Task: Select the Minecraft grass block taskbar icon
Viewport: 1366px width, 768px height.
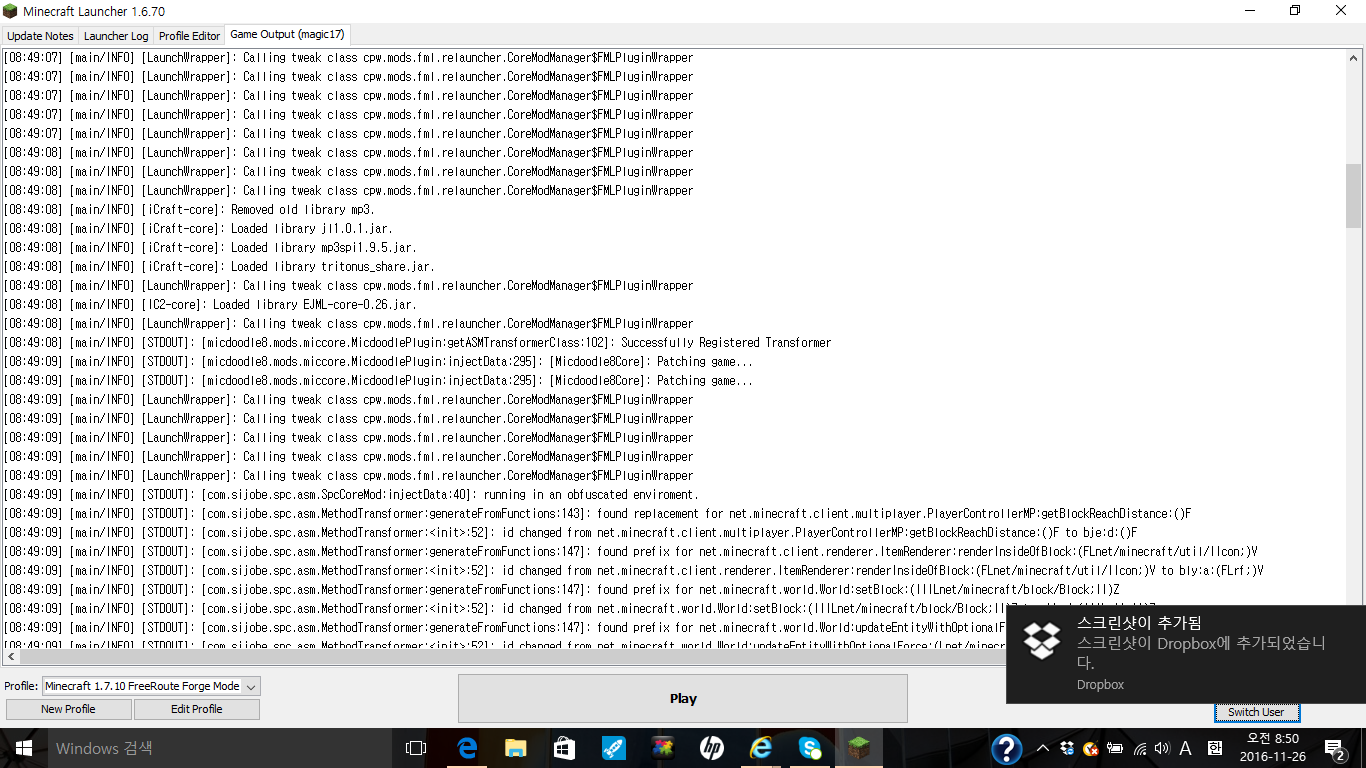Action: 859,748
